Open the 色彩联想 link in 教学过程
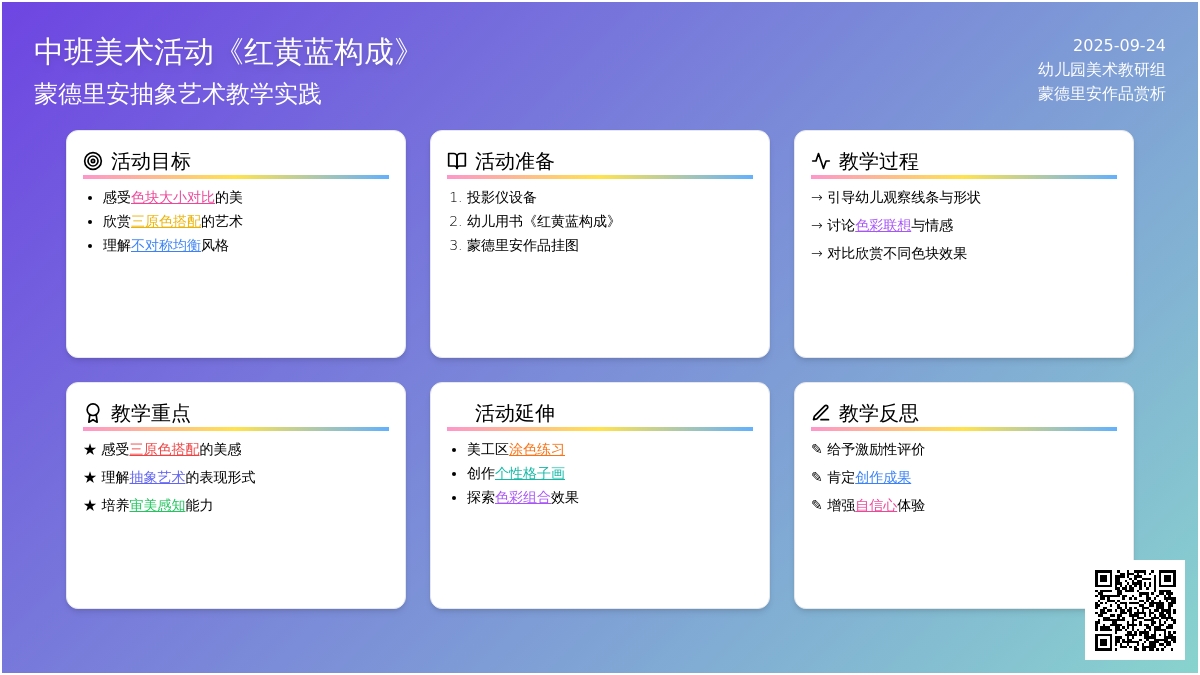Viewport: 1200px width, 675px height. click(x=883, y=226)
